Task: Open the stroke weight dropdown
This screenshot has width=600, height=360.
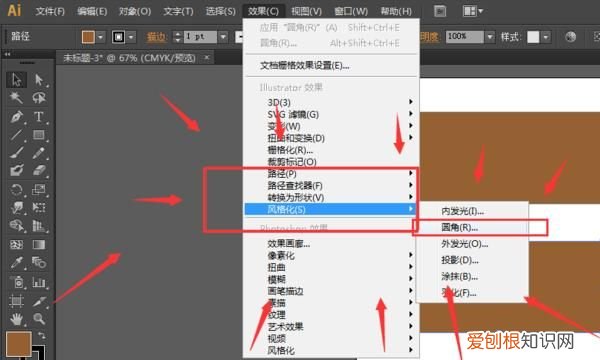Action: pos(223,37)
